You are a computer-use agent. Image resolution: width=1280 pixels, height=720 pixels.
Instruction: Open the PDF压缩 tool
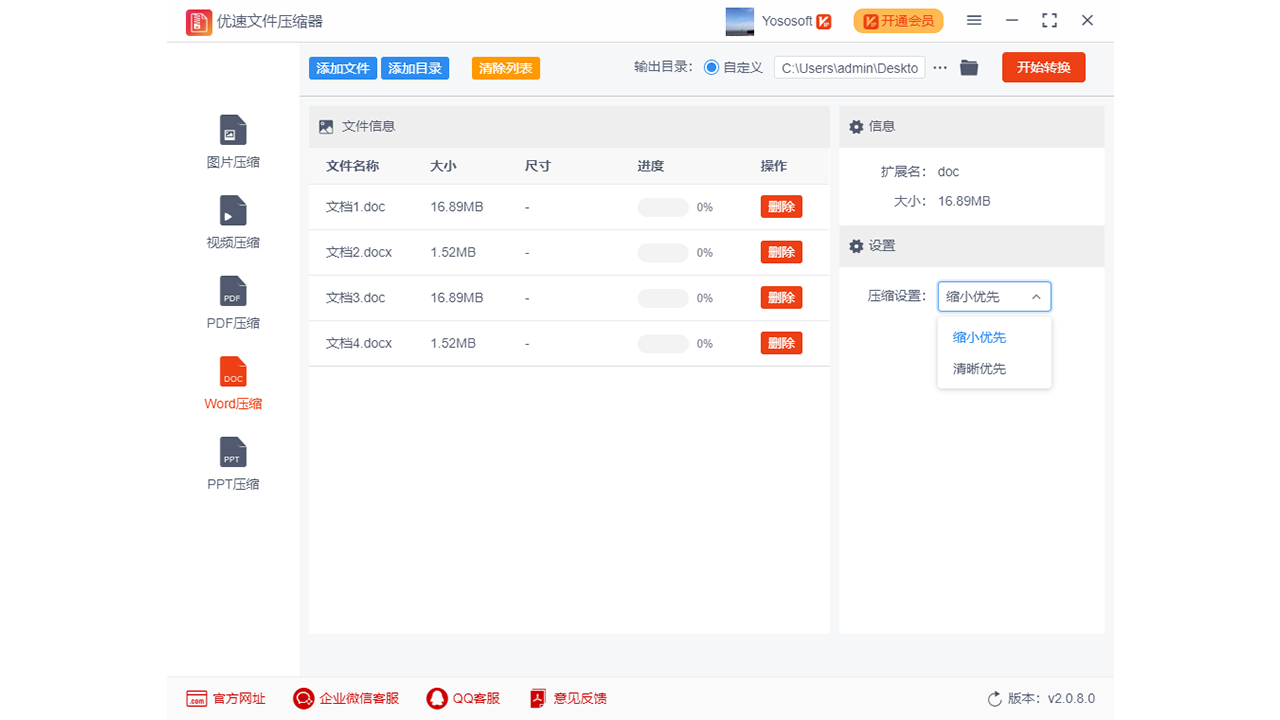click(x=232, y=302)
